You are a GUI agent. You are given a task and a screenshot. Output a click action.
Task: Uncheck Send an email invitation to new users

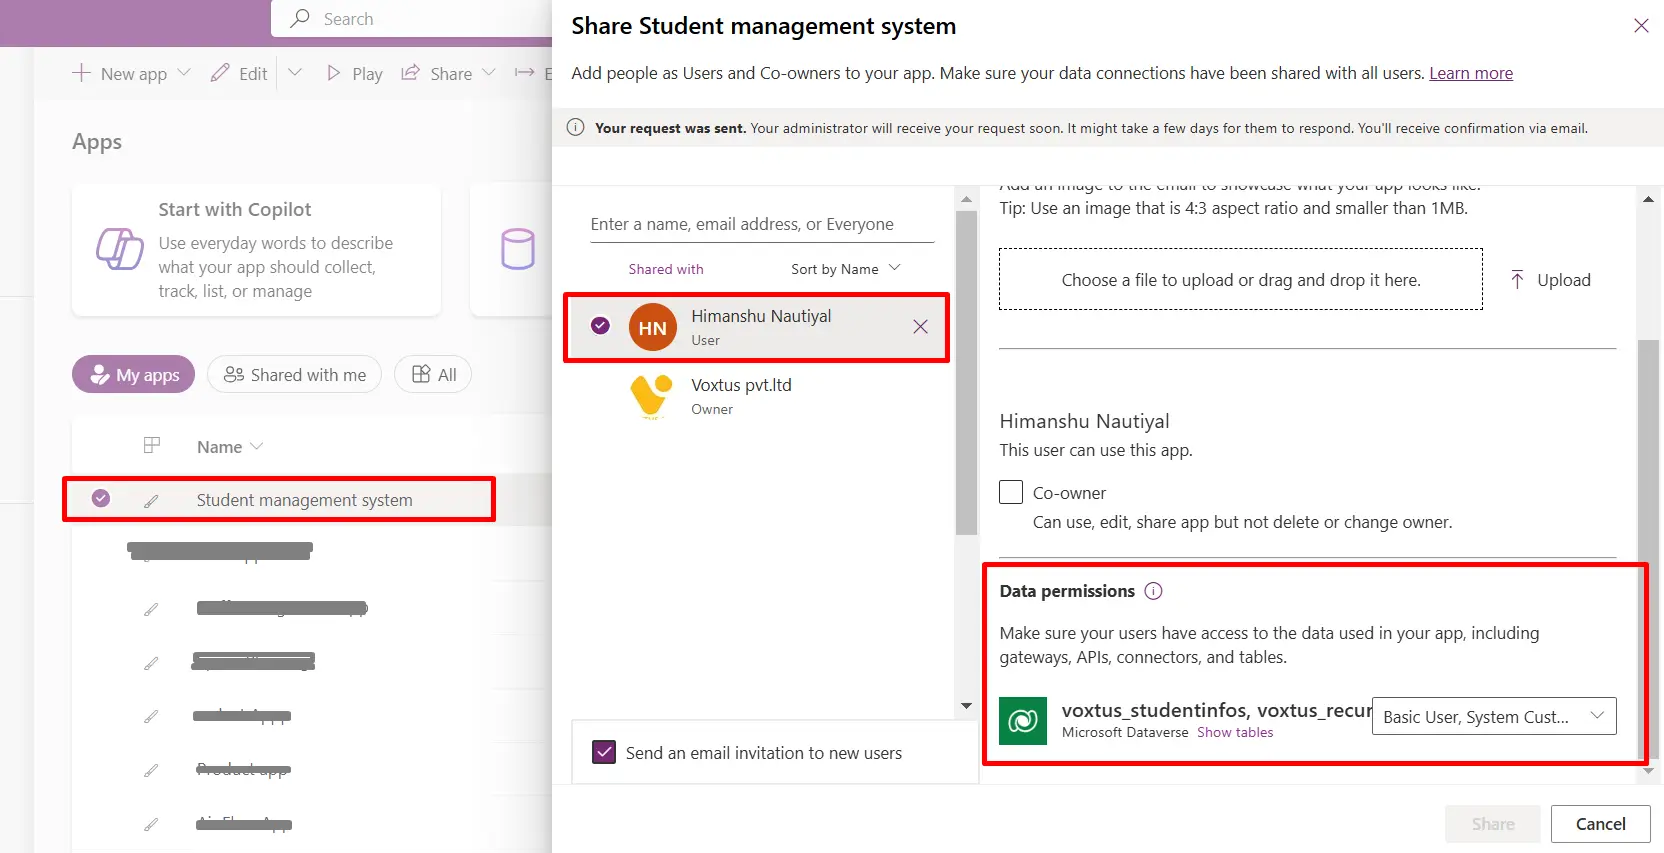604,752
